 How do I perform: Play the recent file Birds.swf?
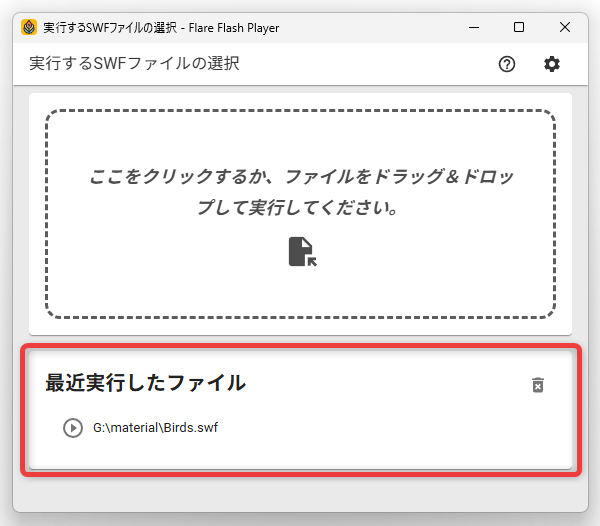[73, 428]
